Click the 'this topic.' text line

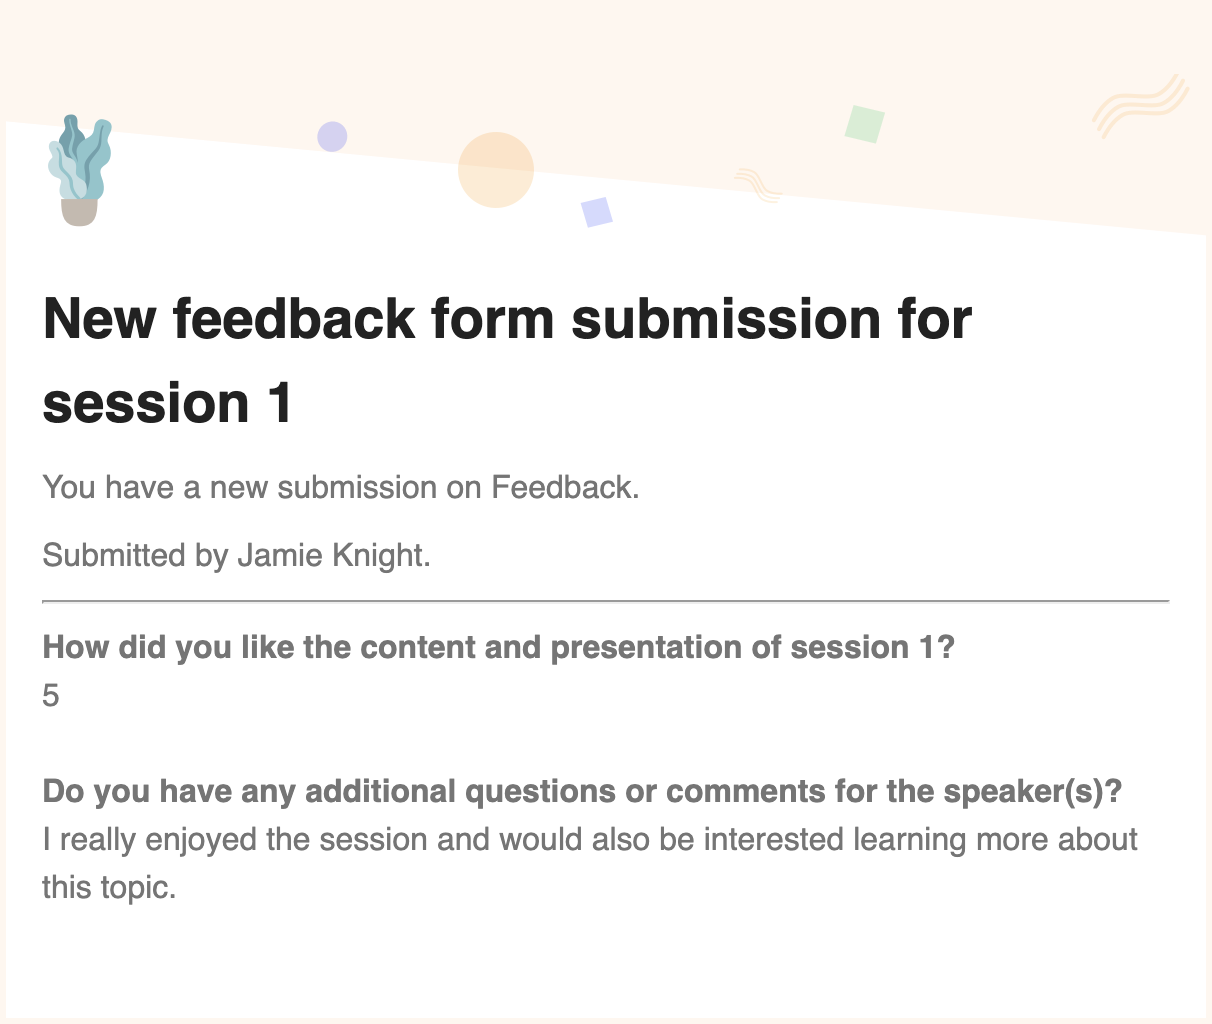(109, 887)
